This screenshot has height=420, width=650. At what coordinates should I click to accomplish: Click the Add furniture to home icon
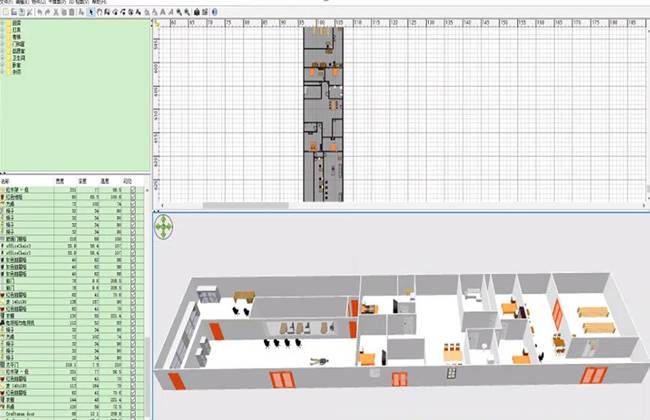pyautogui.click(x=81, y=12)
